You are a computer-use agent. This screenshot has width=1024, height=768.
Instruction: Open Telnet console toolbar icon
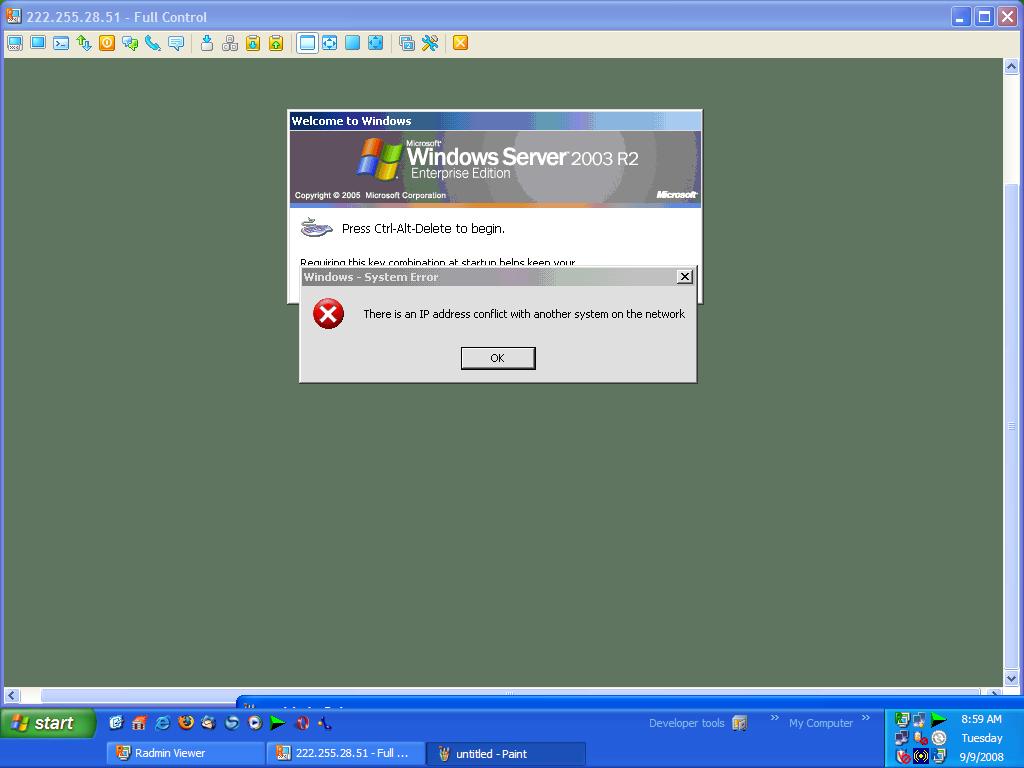click(61, 43)
